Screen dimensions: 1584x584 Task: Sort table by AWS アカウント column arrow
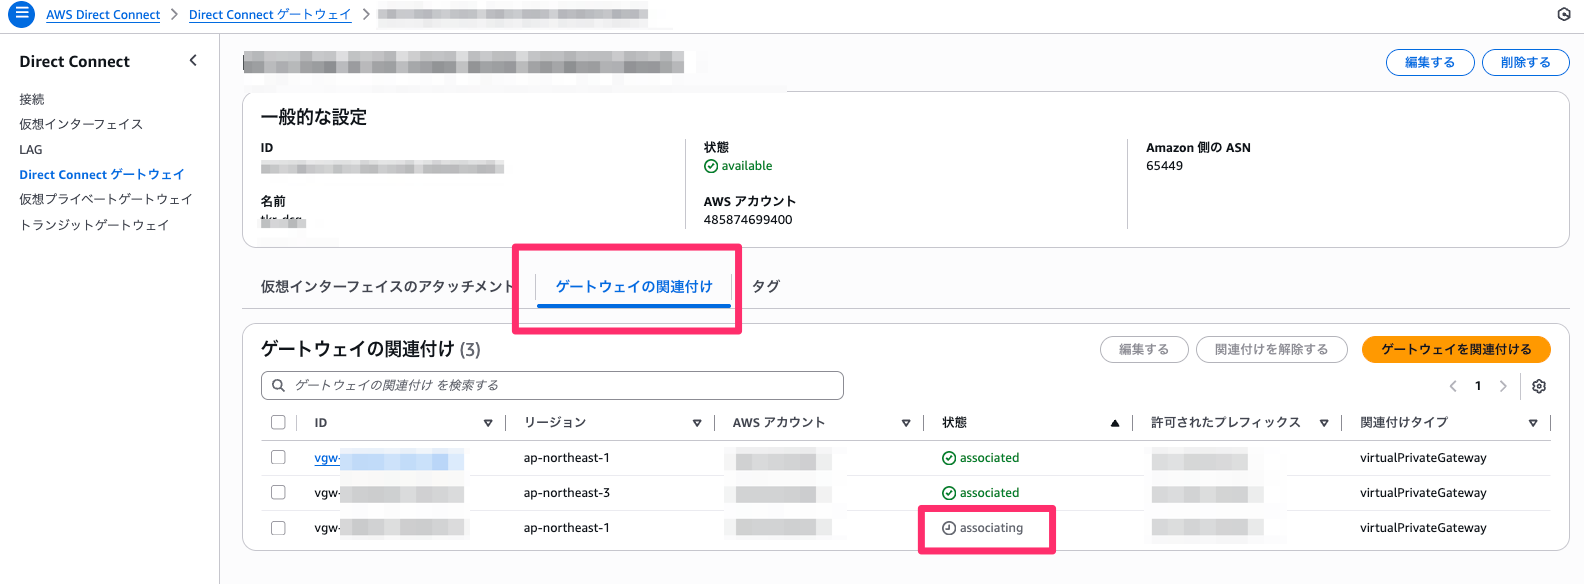pos(906,423)
